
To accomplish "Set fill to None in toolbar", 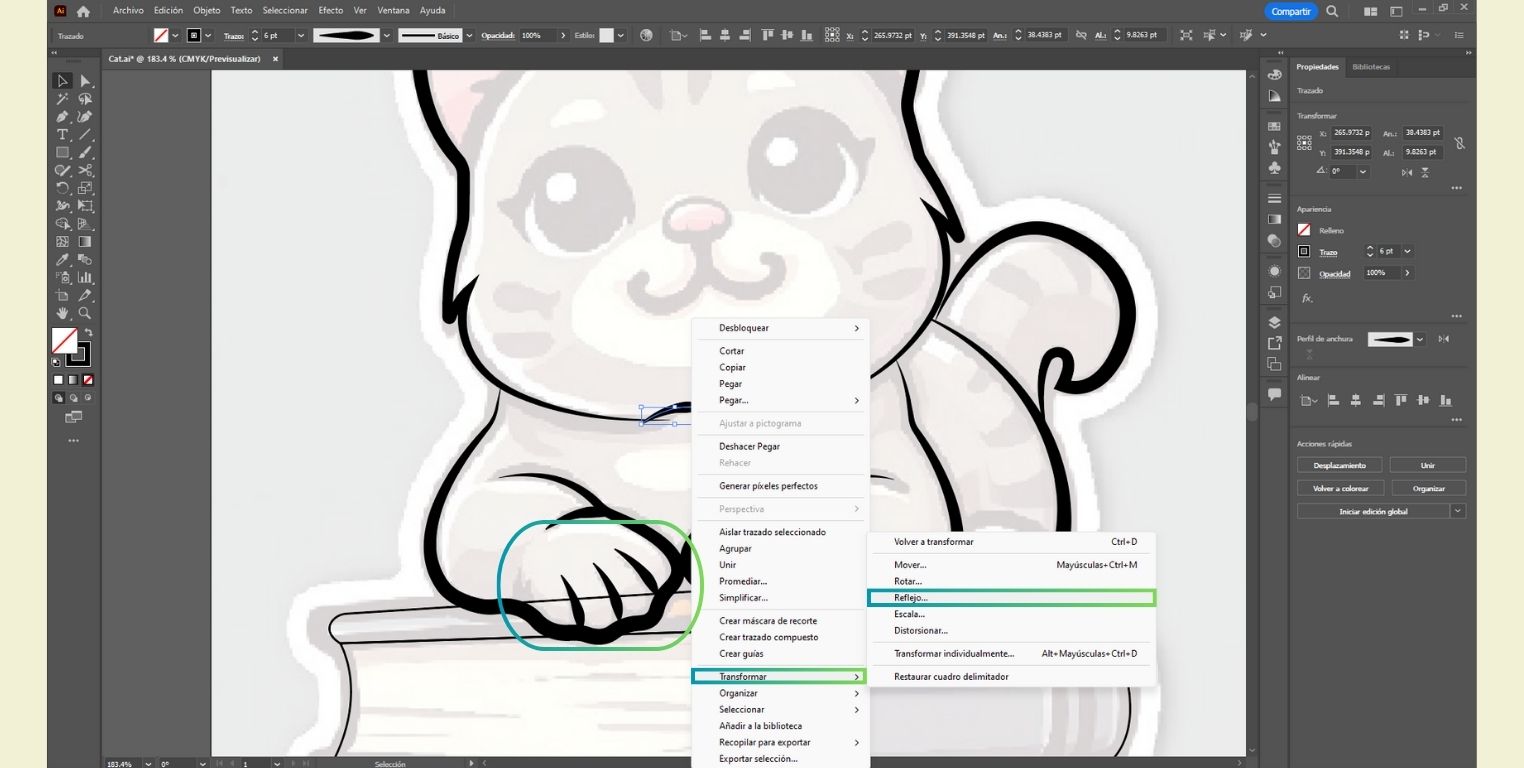I will (x=88, y=380).
